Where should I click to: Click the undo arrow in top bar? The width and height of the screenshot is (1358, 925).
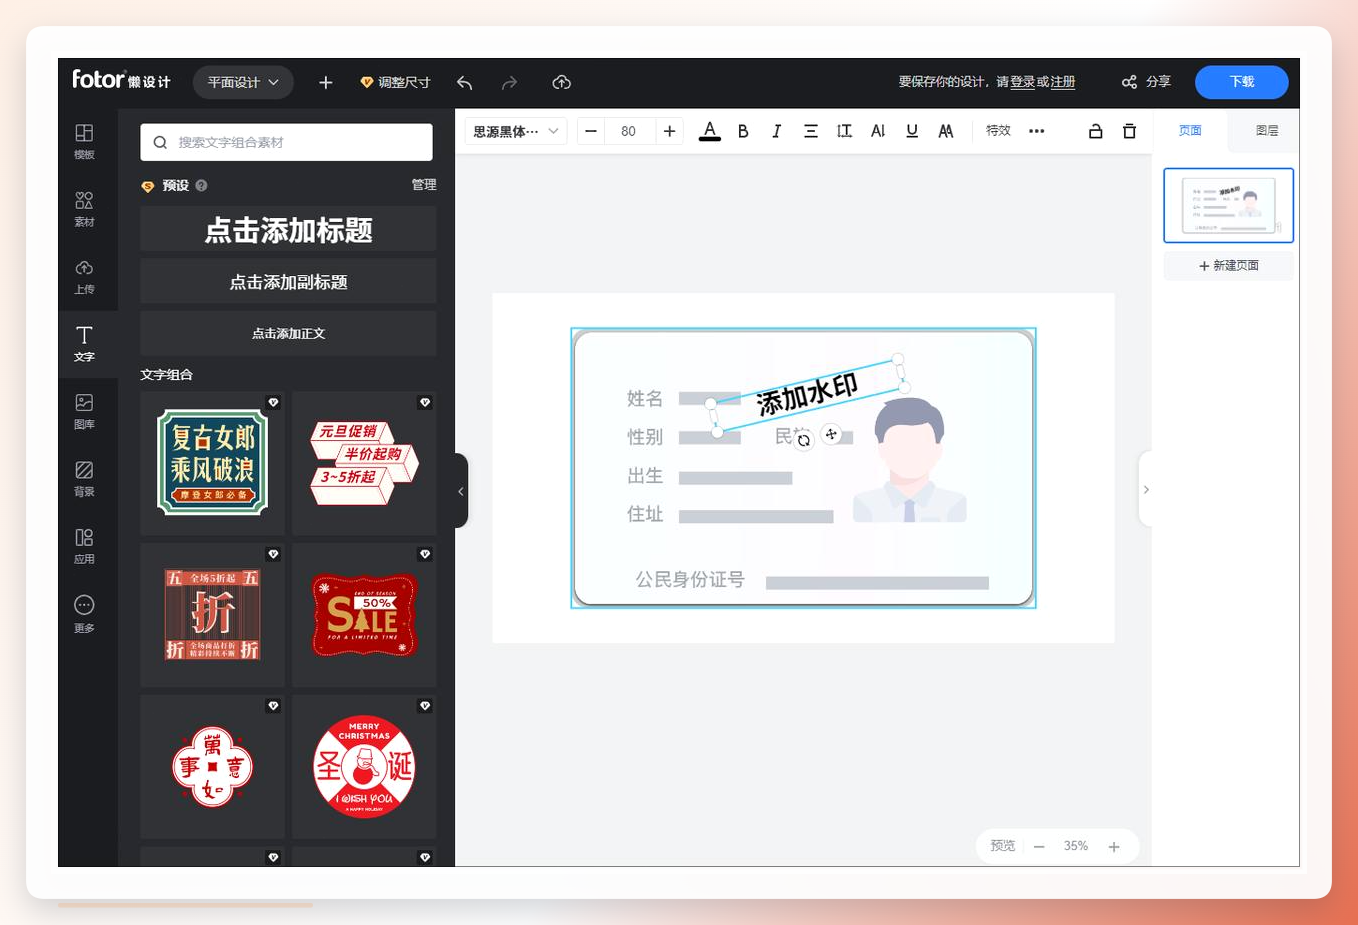[464, 82]
